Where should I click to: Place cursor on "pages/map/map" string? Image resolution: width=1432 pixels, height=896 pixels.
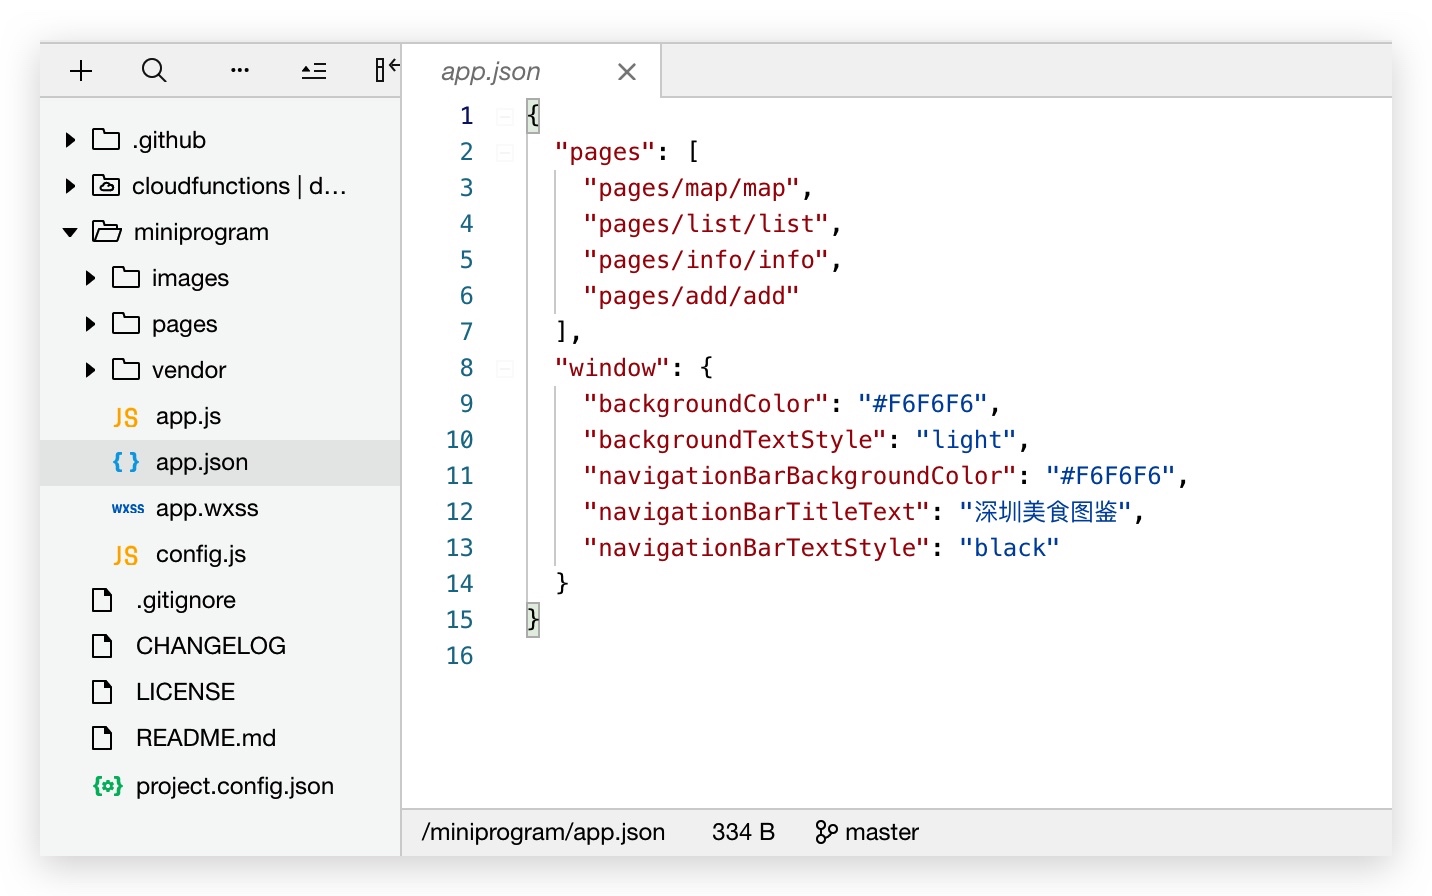coord(692,188)
